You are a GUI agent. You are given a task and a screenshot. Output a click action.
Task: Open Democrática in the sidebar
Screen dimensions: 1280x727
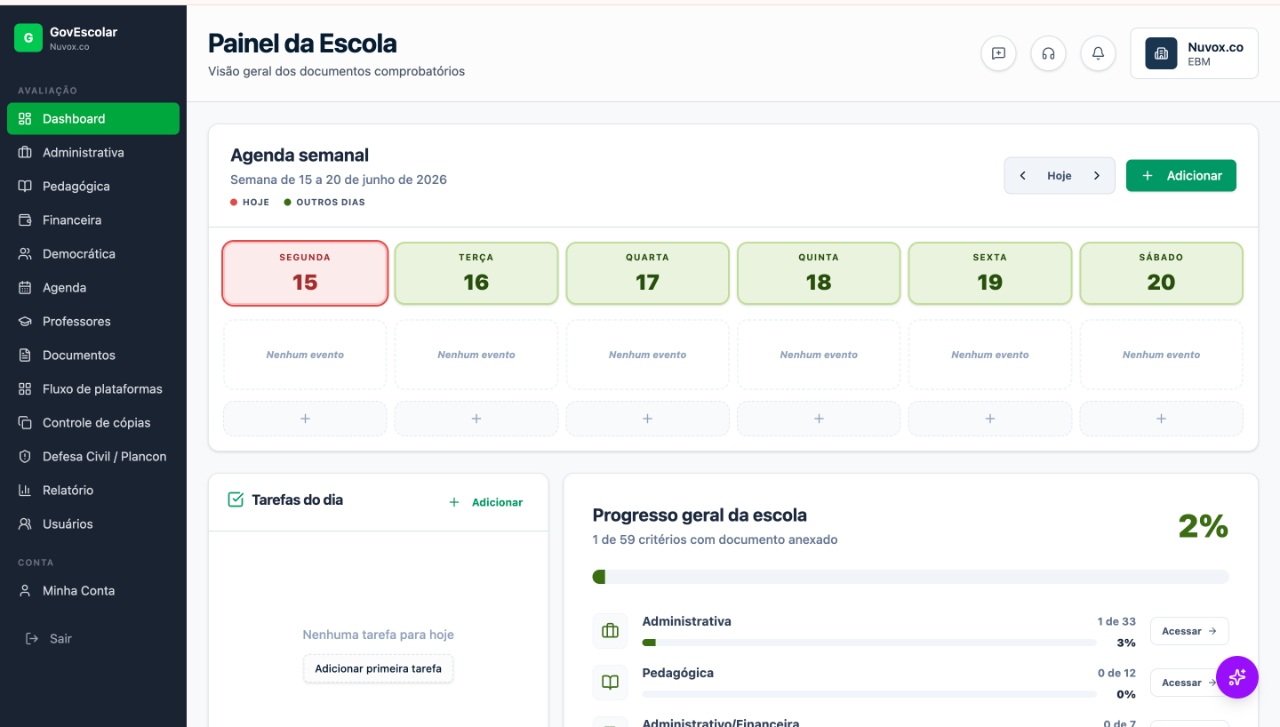click(x=93, y=254)
